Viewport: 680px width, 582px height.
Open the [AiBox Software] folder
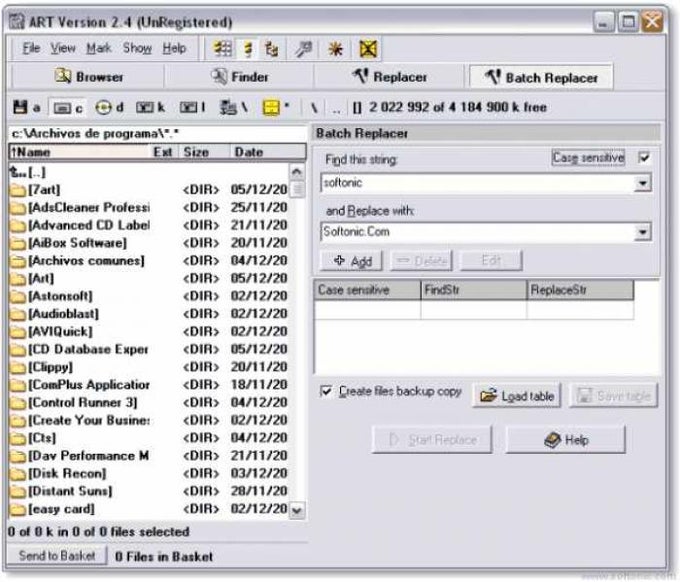point(148,243)
